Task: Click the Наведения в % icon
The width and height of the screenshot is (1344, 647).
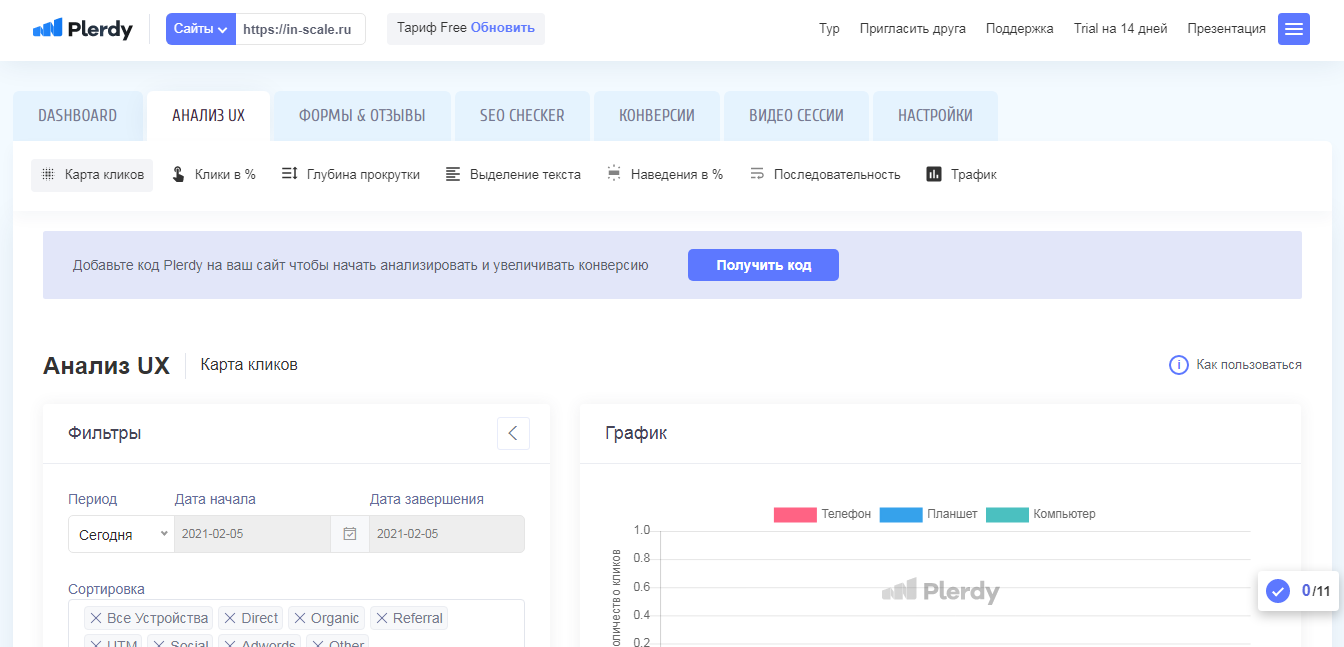Action: (x=614, y=174)
